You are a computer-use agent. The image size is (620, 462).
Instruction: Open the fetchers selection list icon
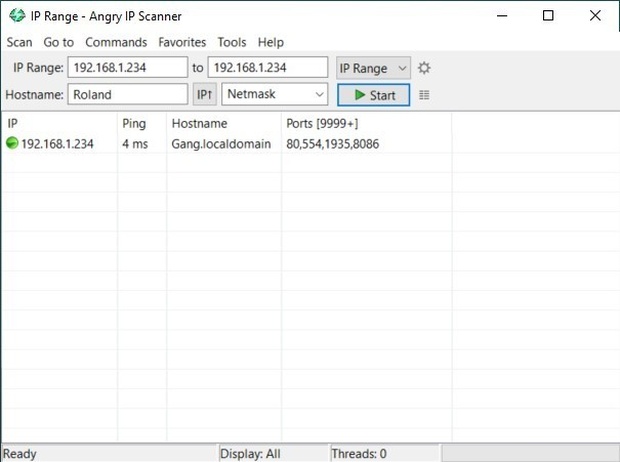424,95
